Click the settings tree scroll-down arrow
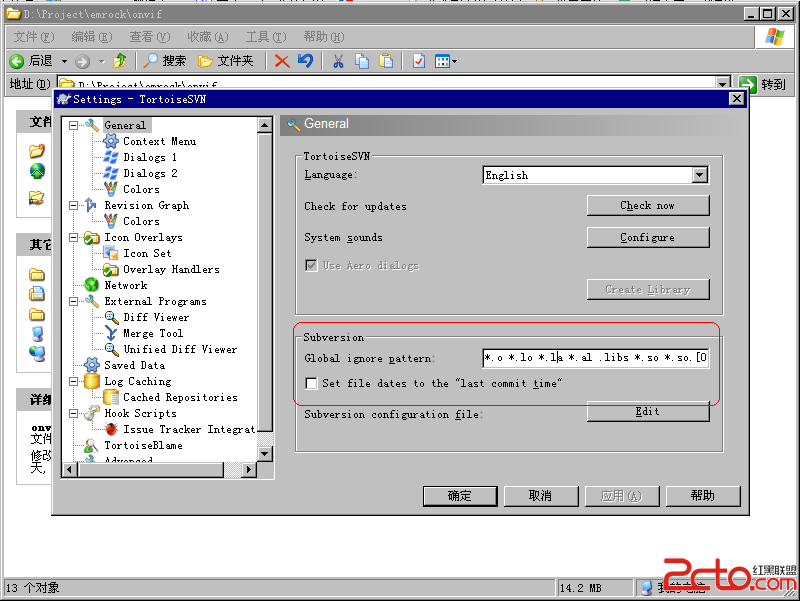Viewport: 800px width, 601px height. click(265, 454)
